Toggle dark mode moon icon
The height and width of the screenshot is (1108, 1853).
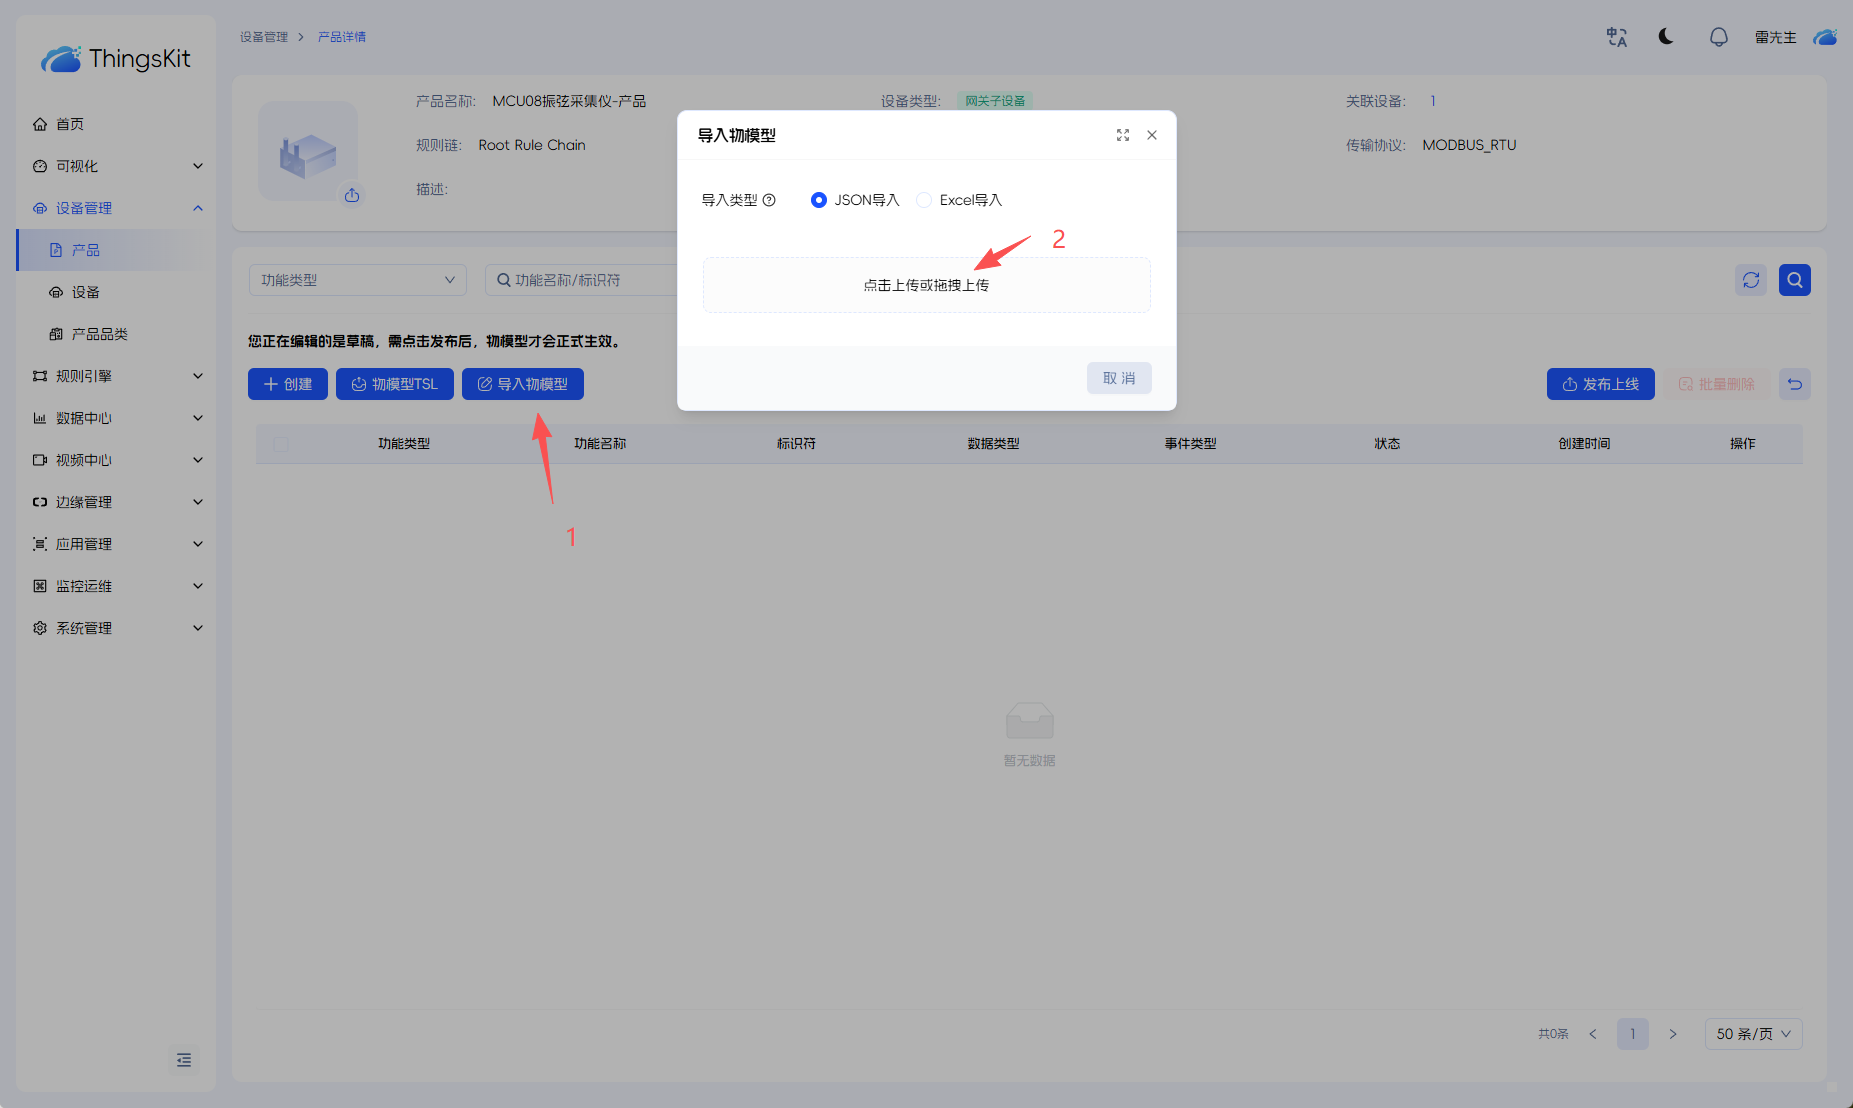(1666, 37)
